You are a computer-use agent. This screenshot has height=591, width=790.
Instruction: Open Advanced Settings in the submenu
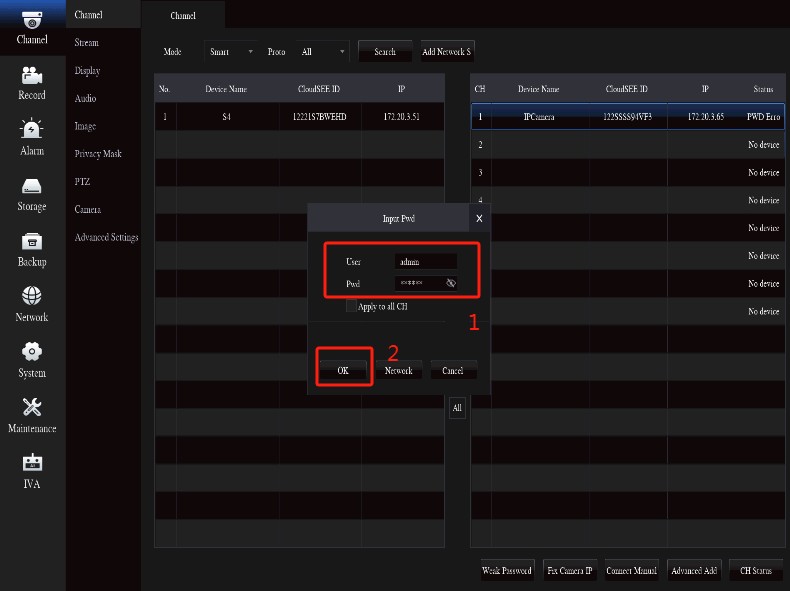(x=106, y=238)
